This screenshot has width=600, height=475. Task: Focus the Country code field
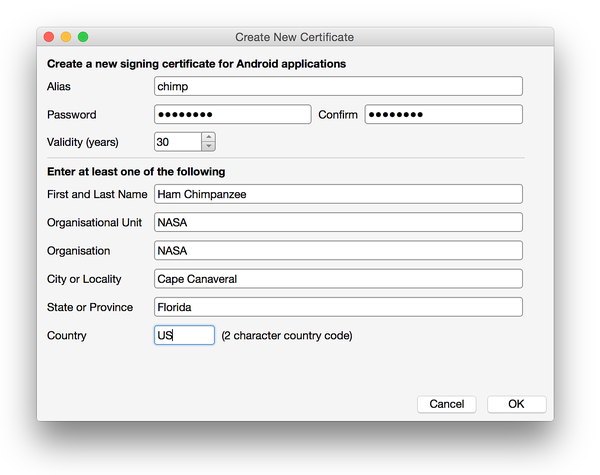click(x=184, y=335)
